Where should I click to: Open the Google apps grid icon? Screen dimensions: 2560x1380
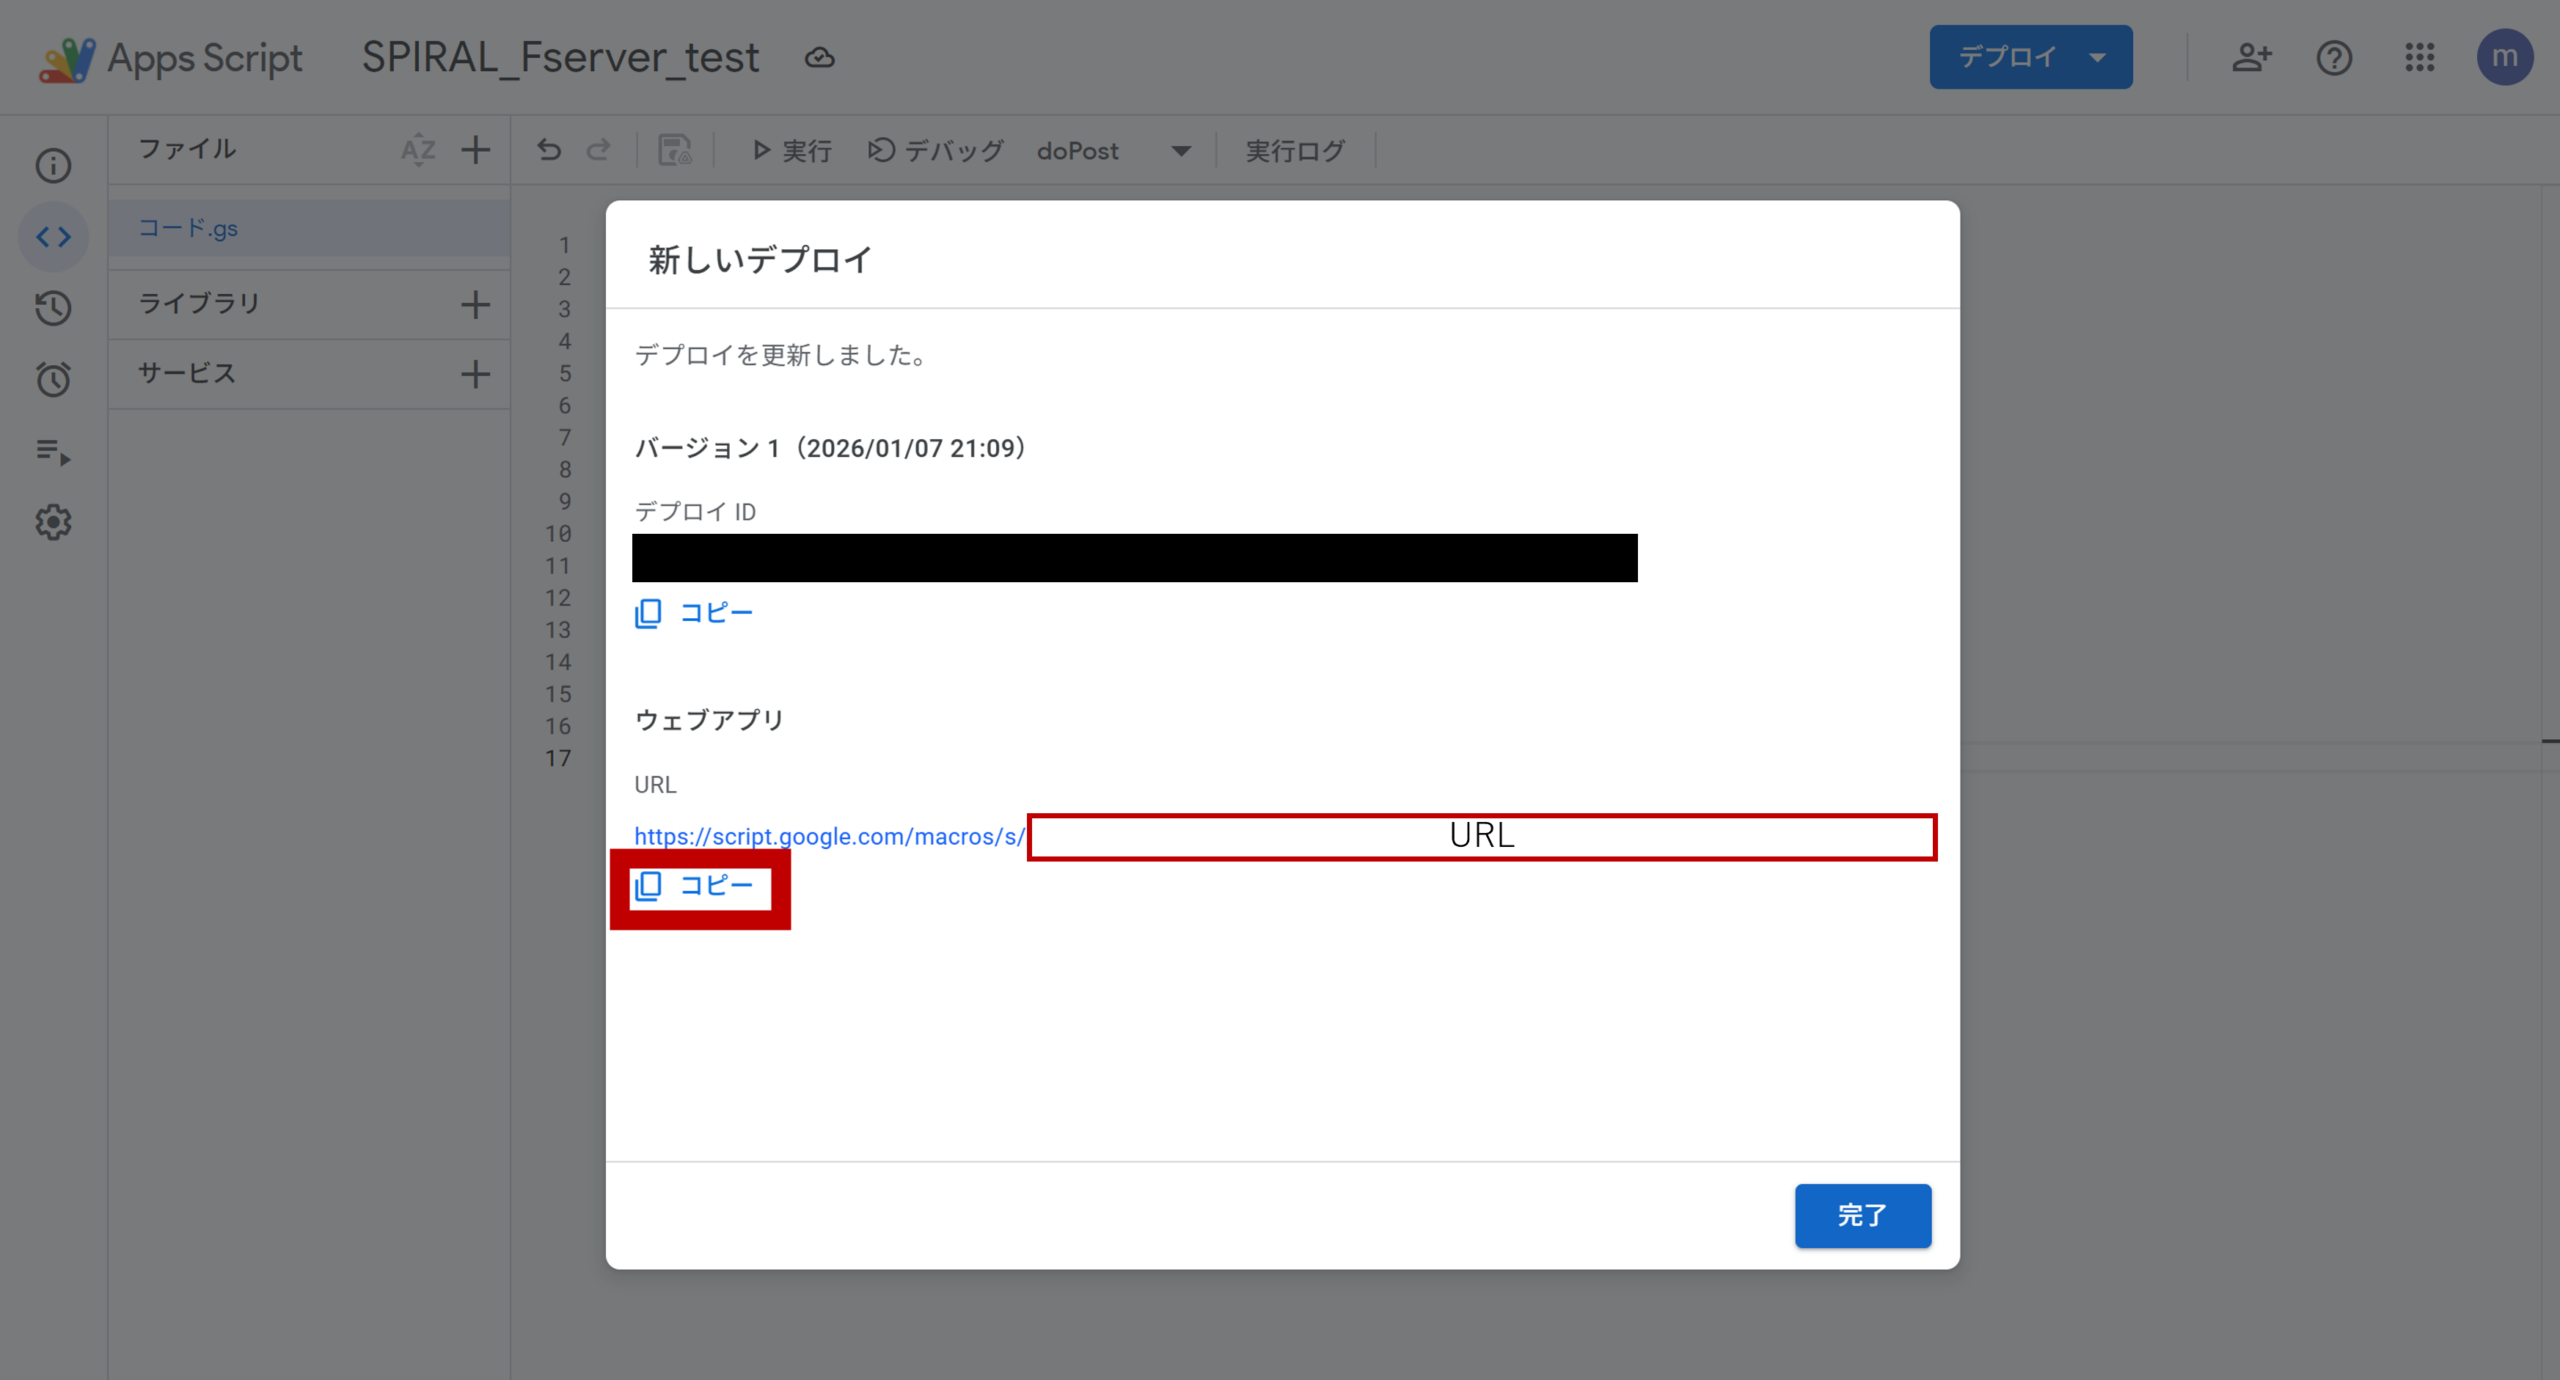coord(2419,57)
